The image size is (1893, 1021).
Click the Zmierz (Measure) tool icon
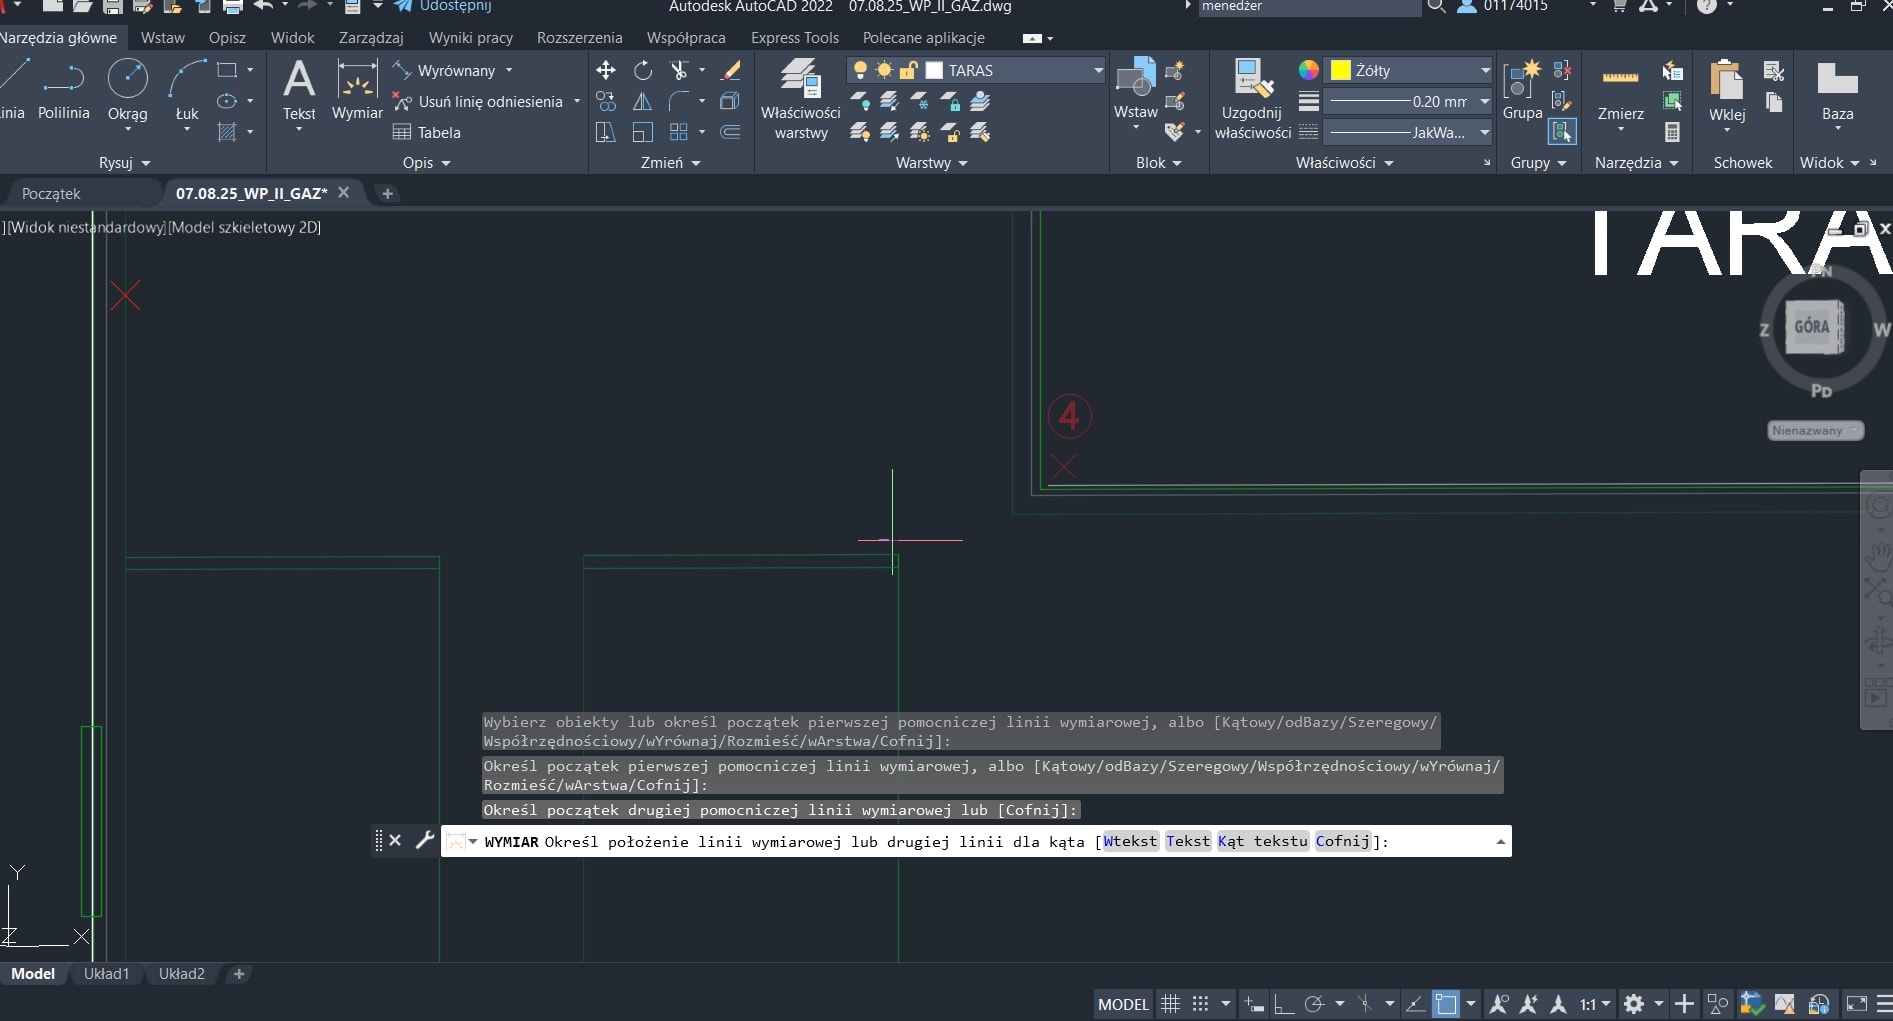[1620, 88]
